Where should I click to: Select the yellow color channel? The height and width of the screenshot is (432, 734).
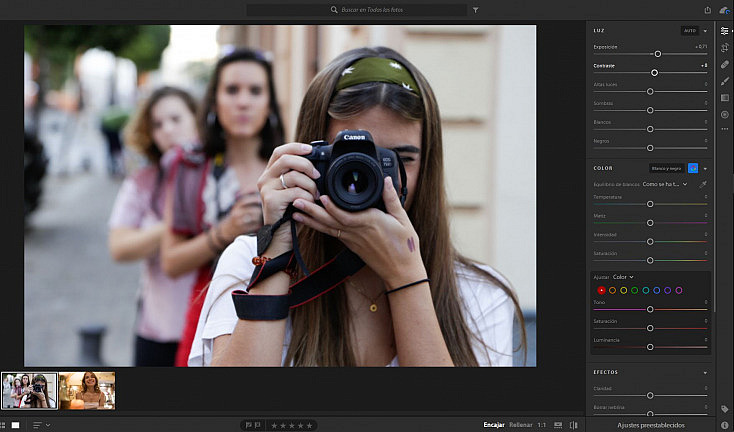pyautogui.click(x=624, y=290)
